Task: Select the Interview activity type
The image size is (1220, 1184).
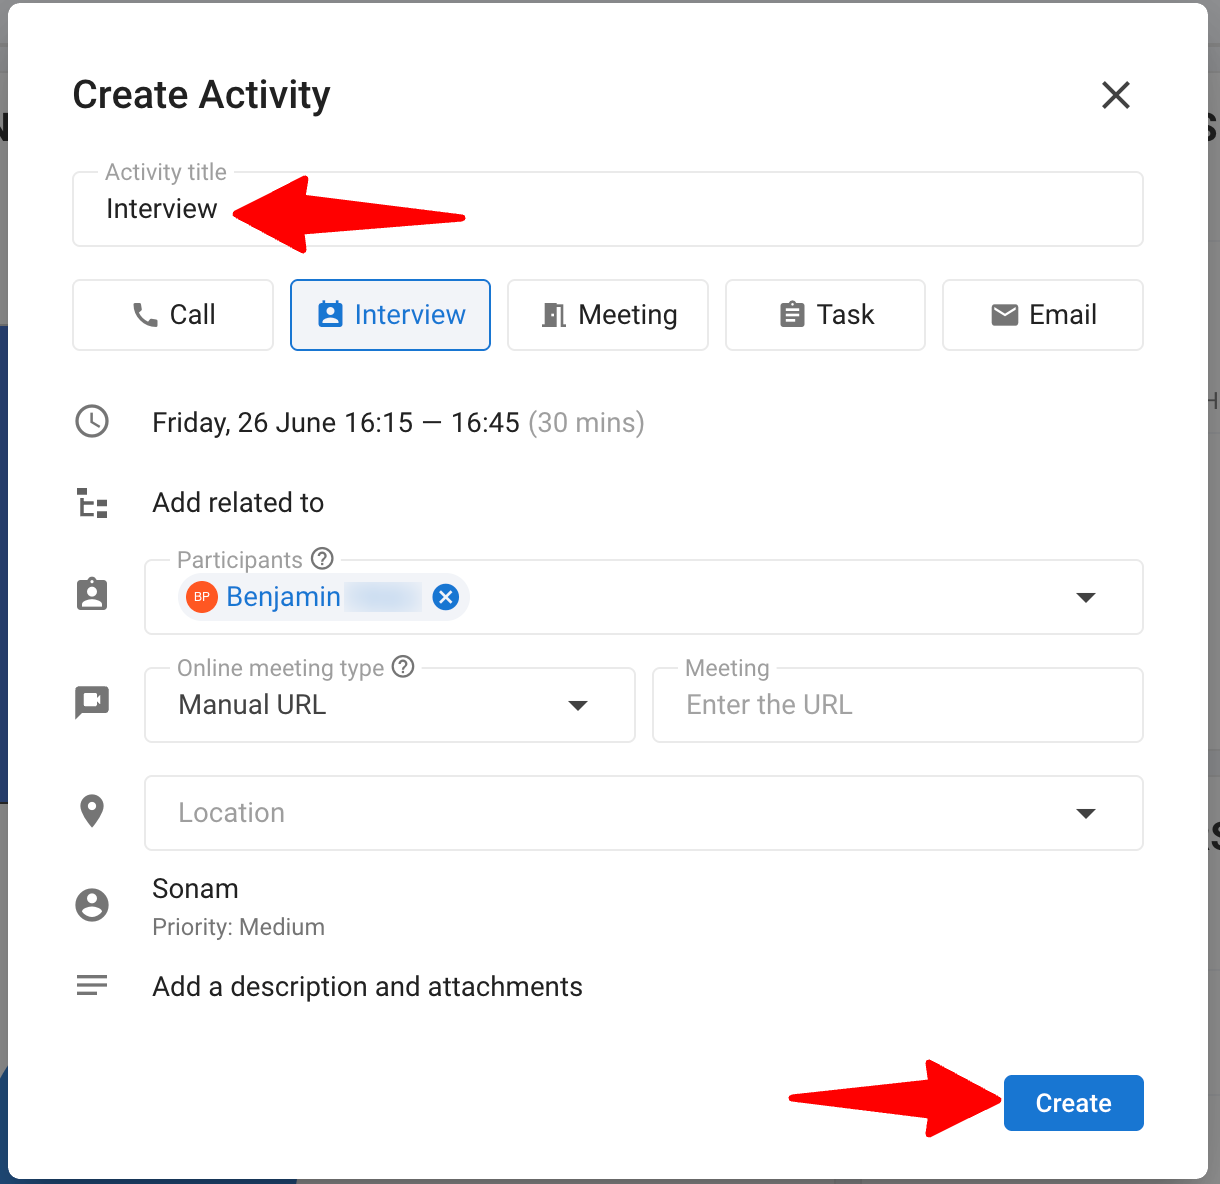Action: pyautogui.click(x=390, y=315)
